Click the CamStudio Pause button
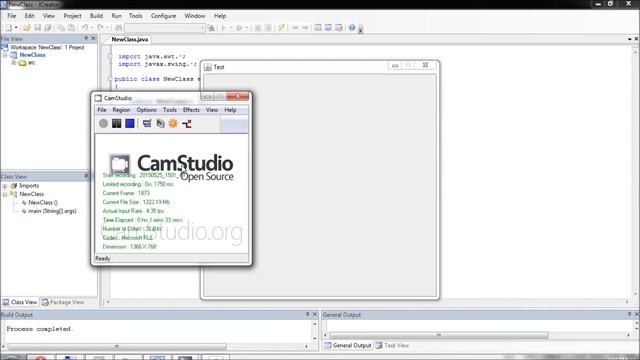The height and width of the screenshot is (360, 640). pos(116,123)
